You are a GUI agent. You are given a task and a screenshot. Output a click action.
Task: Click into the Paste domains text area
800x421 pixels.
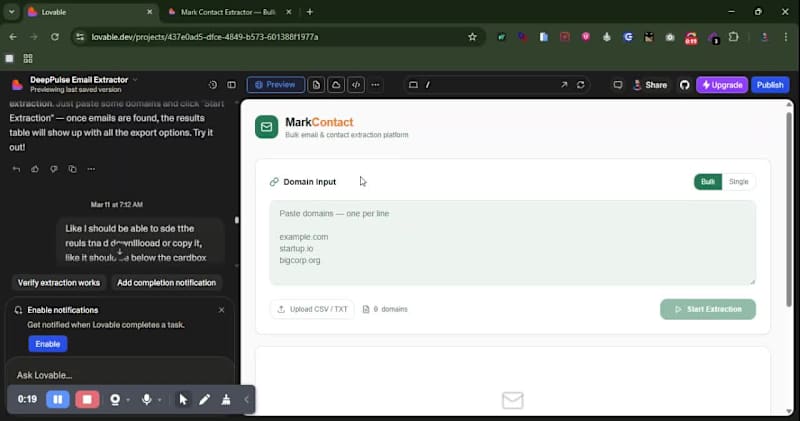512,242
